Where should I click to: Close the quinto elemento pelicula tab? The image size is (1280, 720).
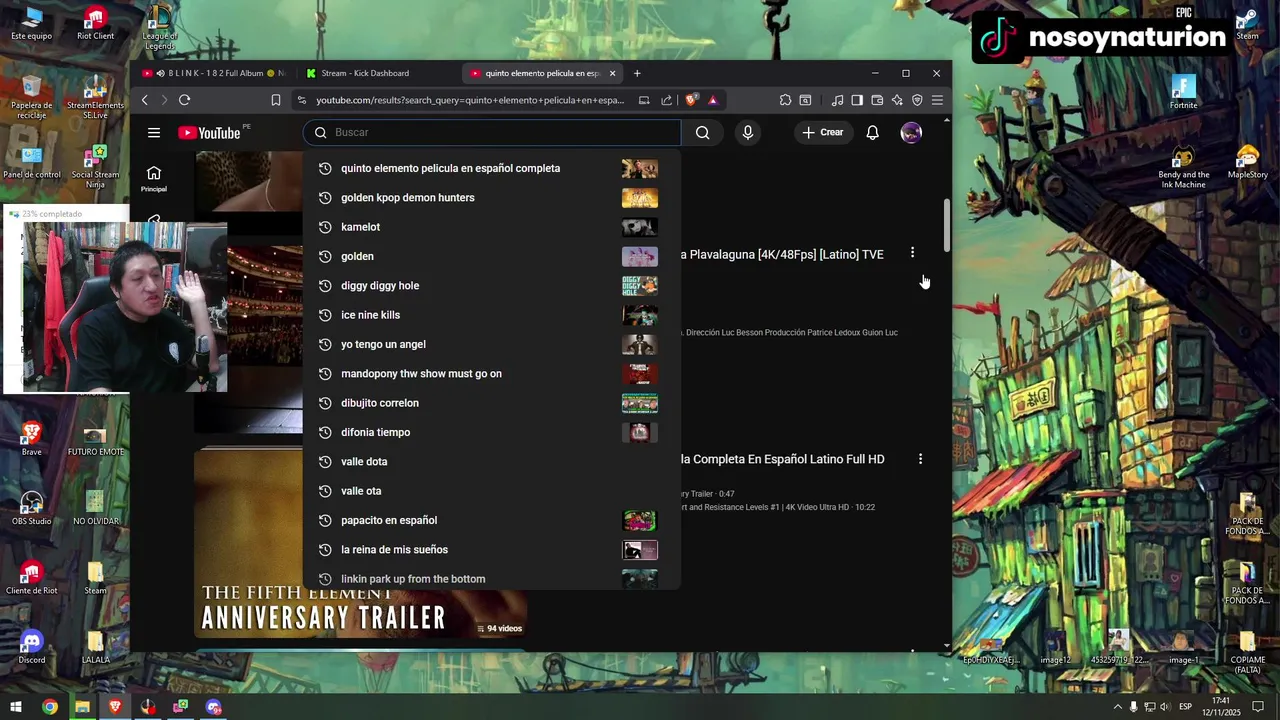[x=612, y=73]
